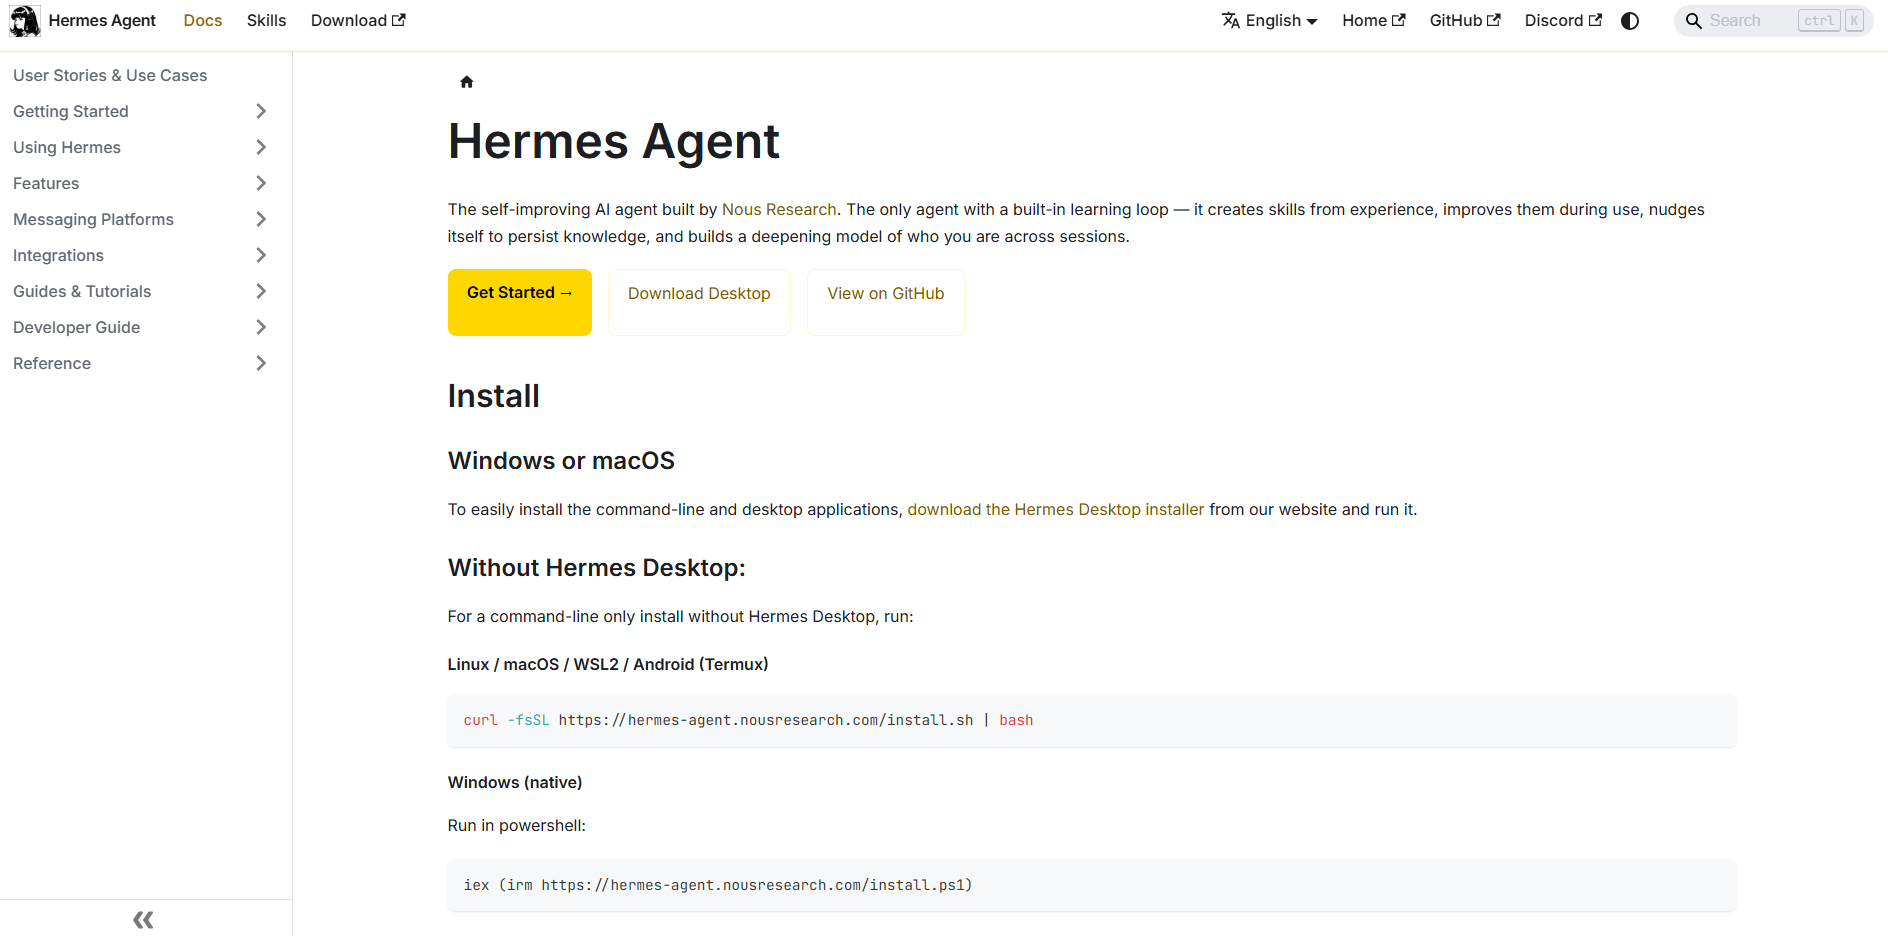The image size is (1888, 936).
Task: Click the Hermes Agent site title
Action: tap(102, 20)
